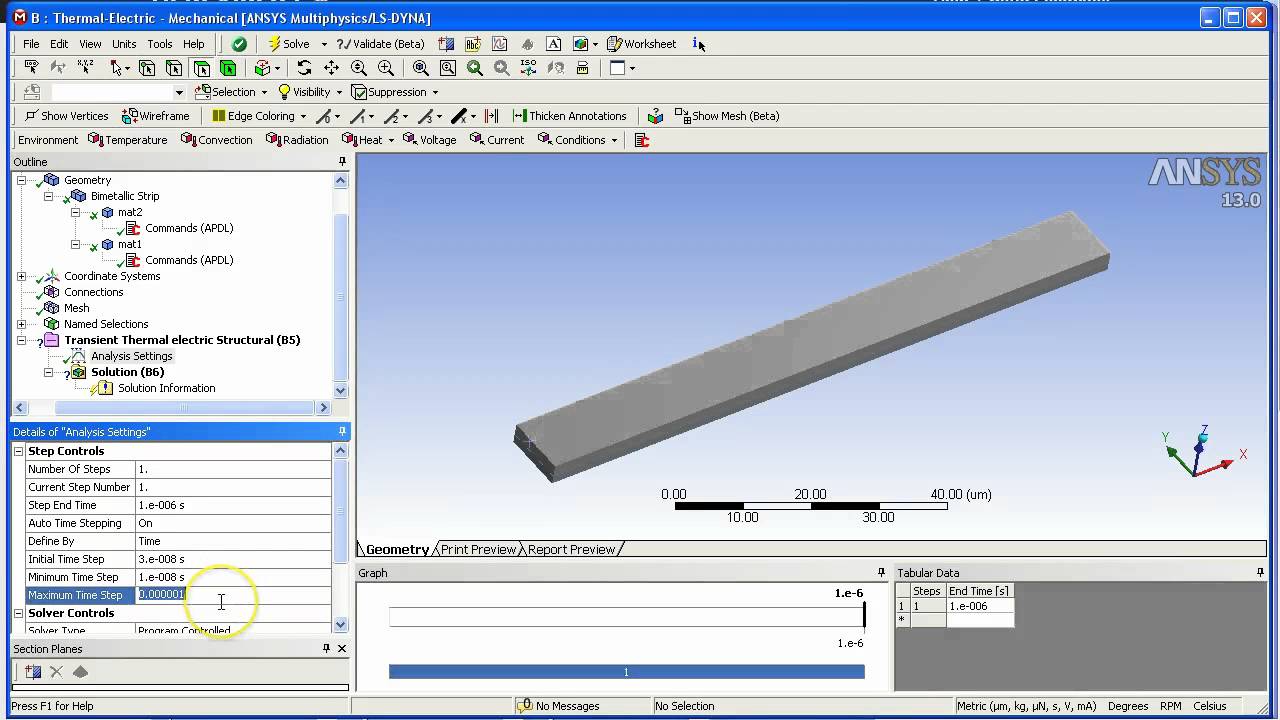Click the Commands icon in Environment toolbar
The image size is (1280, 720).
642,140
